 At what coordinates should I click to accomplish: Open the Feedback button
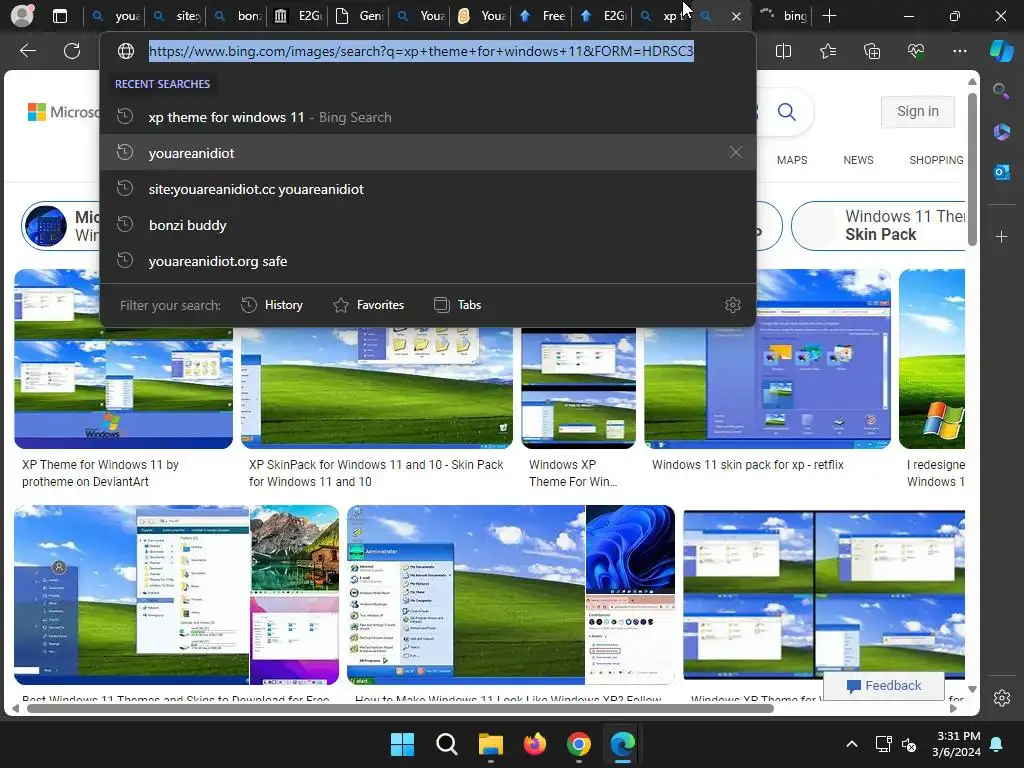pos(884,686)
